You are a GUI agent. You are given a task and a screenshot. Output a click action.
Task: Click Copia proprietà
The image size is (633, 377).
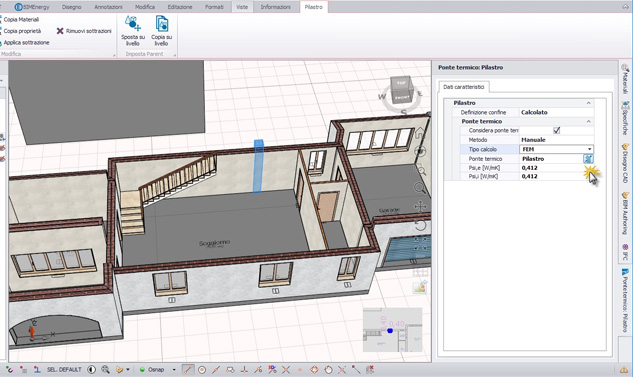(22, 31)
